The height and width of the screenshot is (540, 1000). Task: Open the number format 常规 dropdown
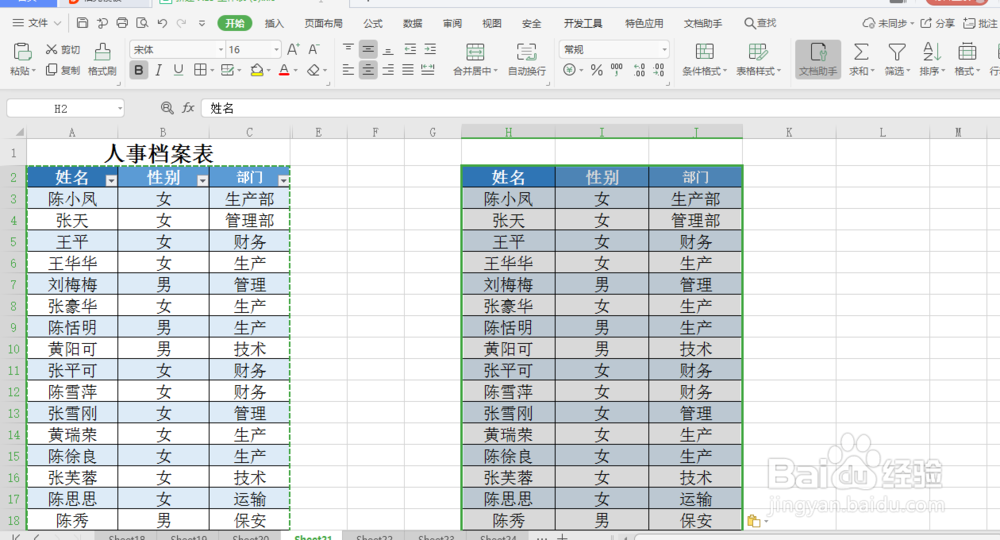tap(664, 49)
